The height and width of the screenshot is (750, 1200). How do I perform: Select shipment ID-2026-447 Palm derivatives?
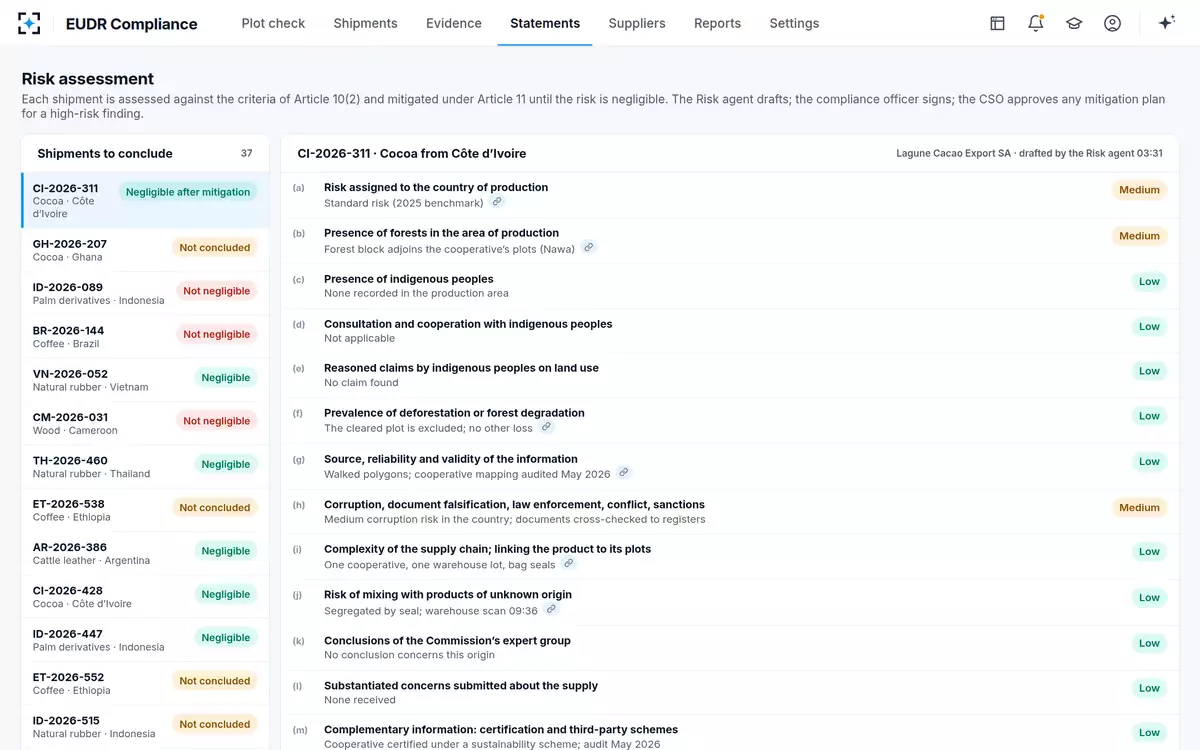[146, 640]
